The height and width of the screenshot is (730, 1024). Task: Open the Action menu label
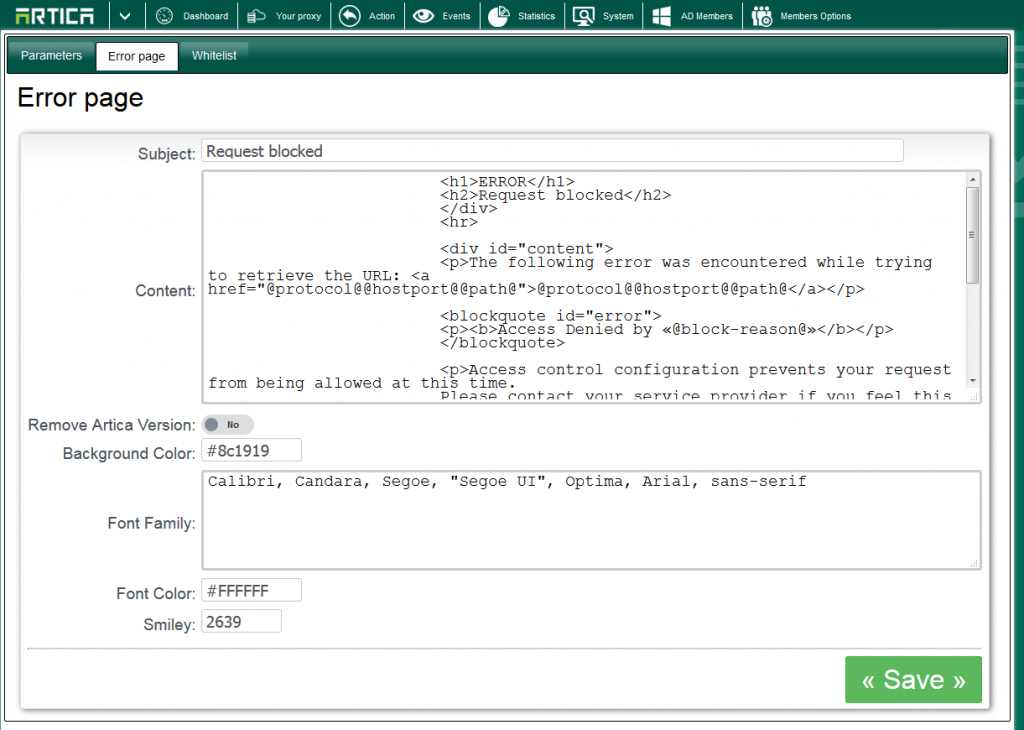pyautogui.click(x=382, y=16)
